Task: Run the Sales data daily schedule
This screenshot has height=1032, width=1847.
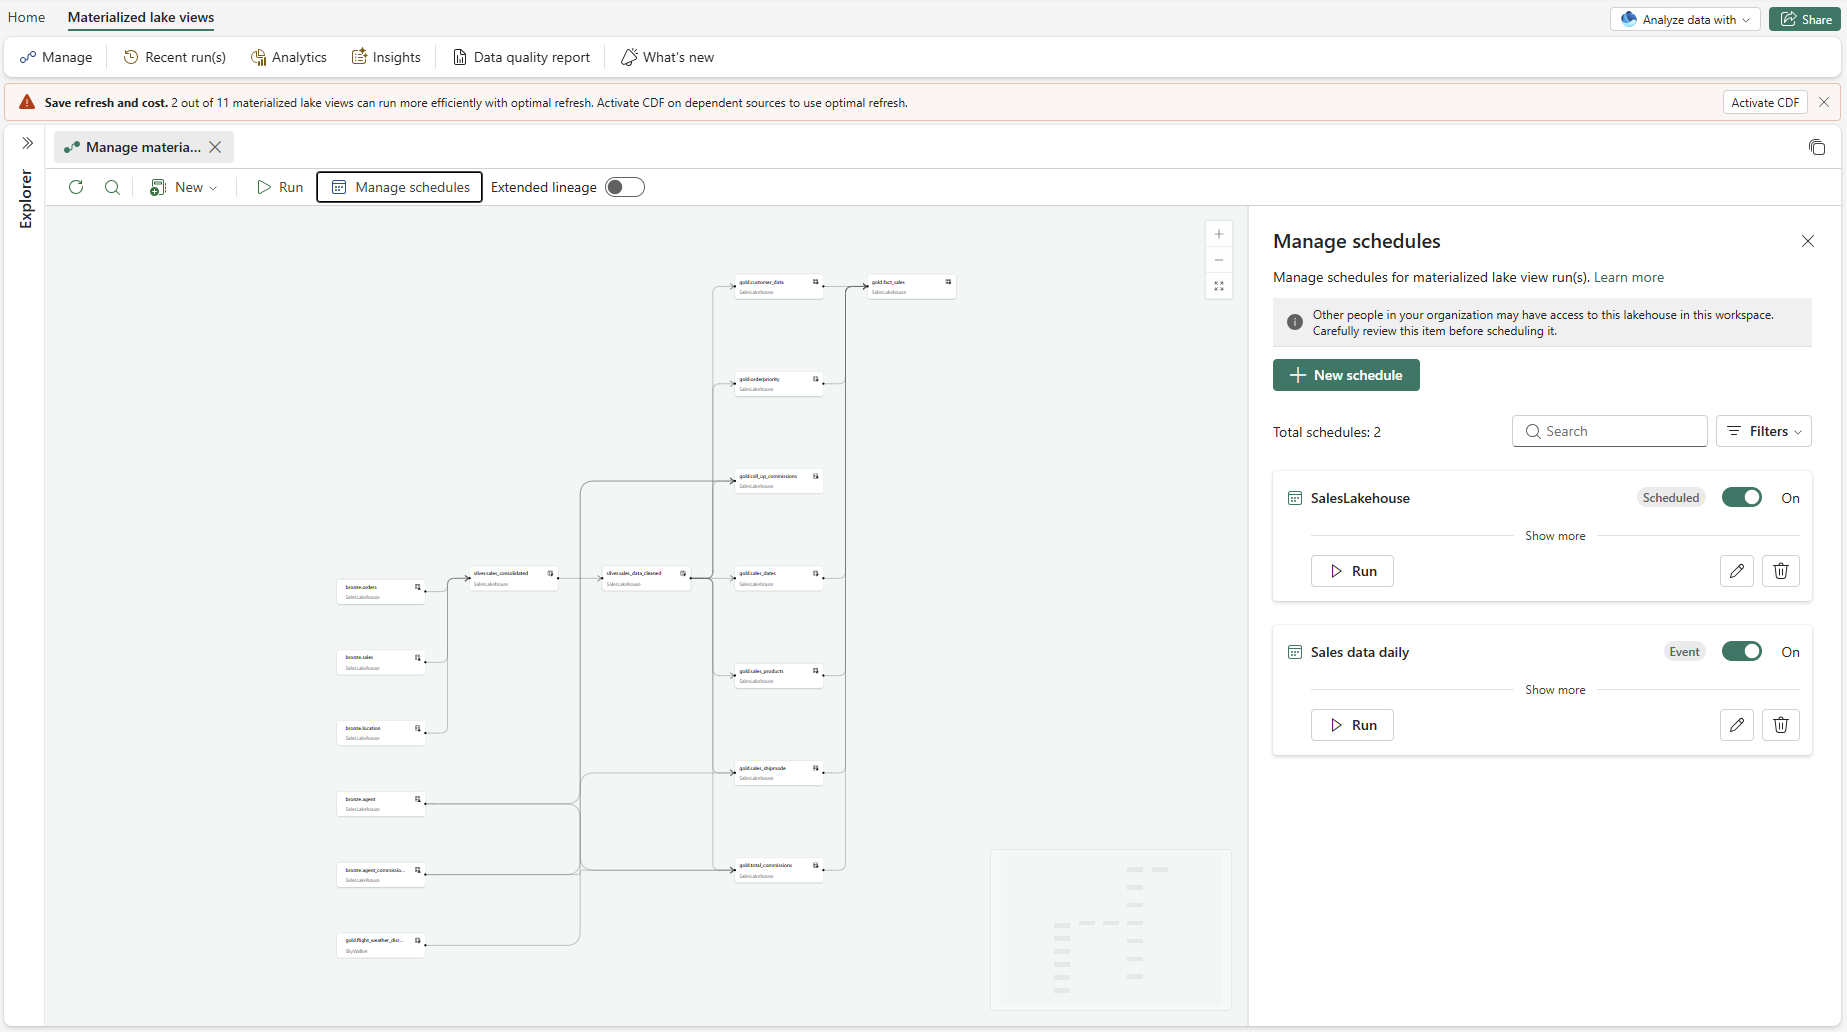Action: click(1352, 725)
